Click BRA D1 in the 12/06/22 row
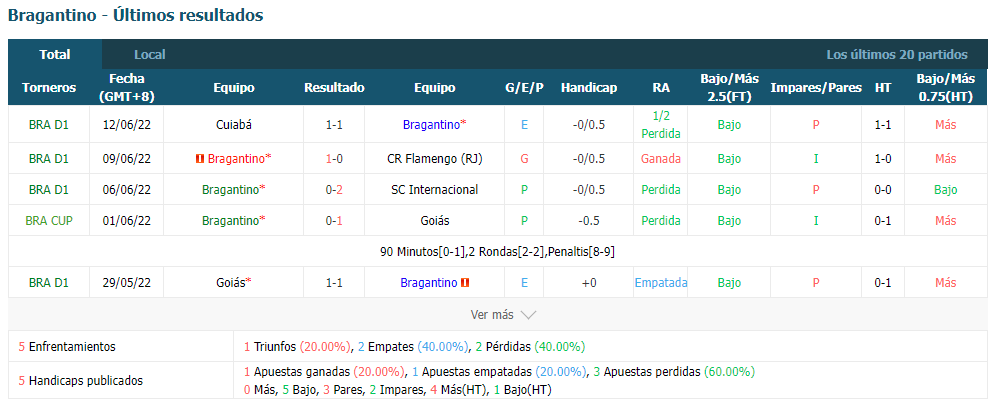This screenshot has height=409, width=999. coord(49,125)
